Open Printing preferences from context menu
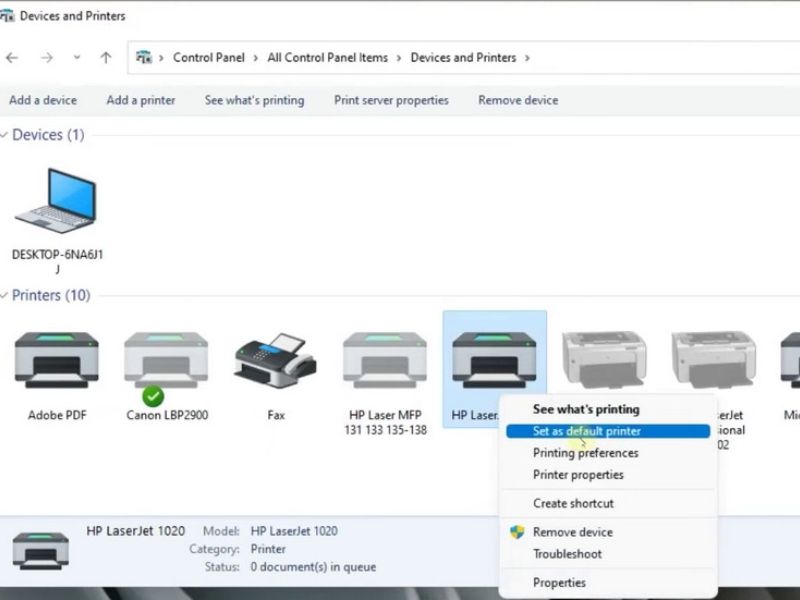Image resolution: width=800 pixels, height=600 pixels. 585,453
